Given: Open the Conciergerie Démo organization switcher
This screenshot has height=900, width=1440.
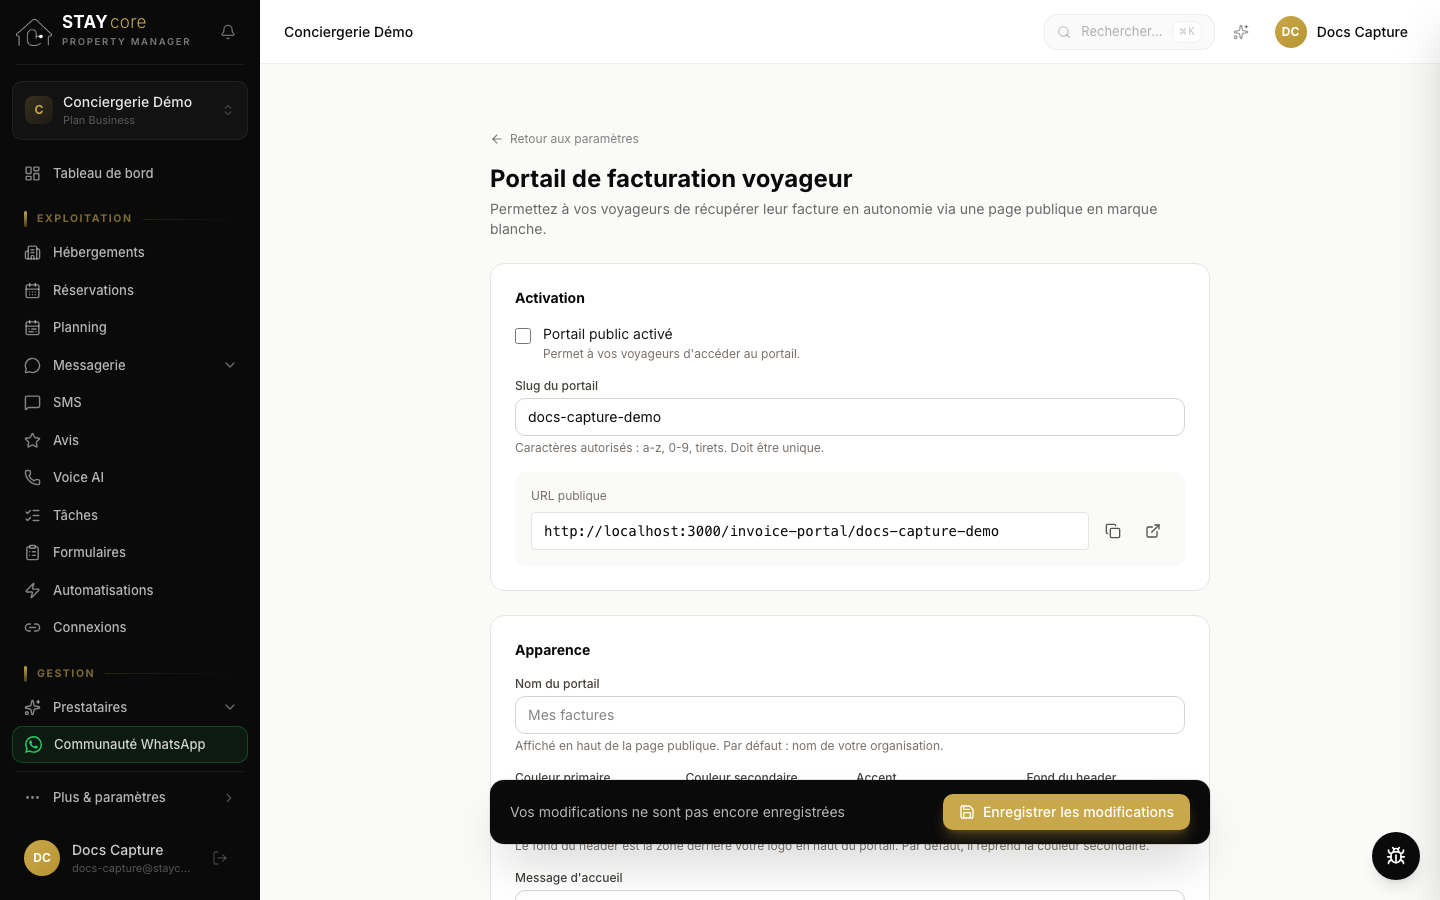Looking at the screenshot, I should coord(130,110).
